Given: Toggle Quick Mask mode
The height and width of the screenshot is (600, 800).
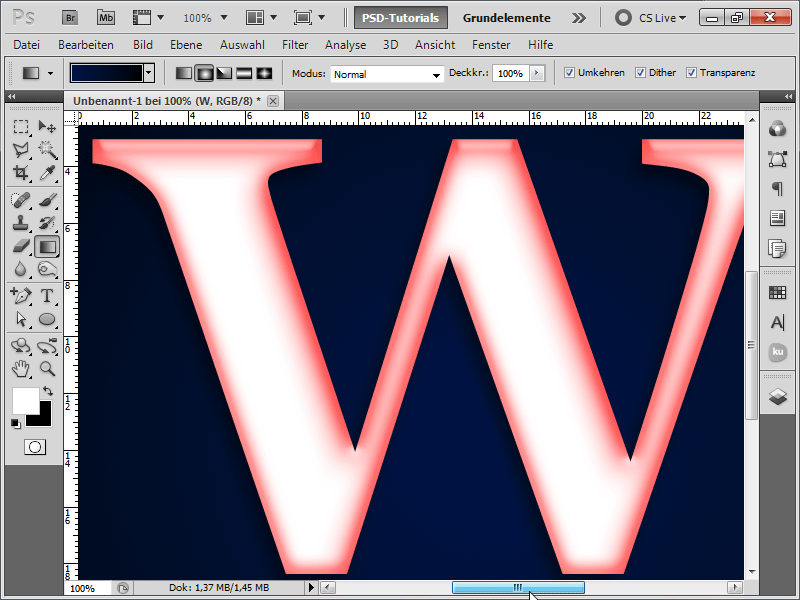Looking at the screenshot, I should pyautogui.click(x=35, y=447).
